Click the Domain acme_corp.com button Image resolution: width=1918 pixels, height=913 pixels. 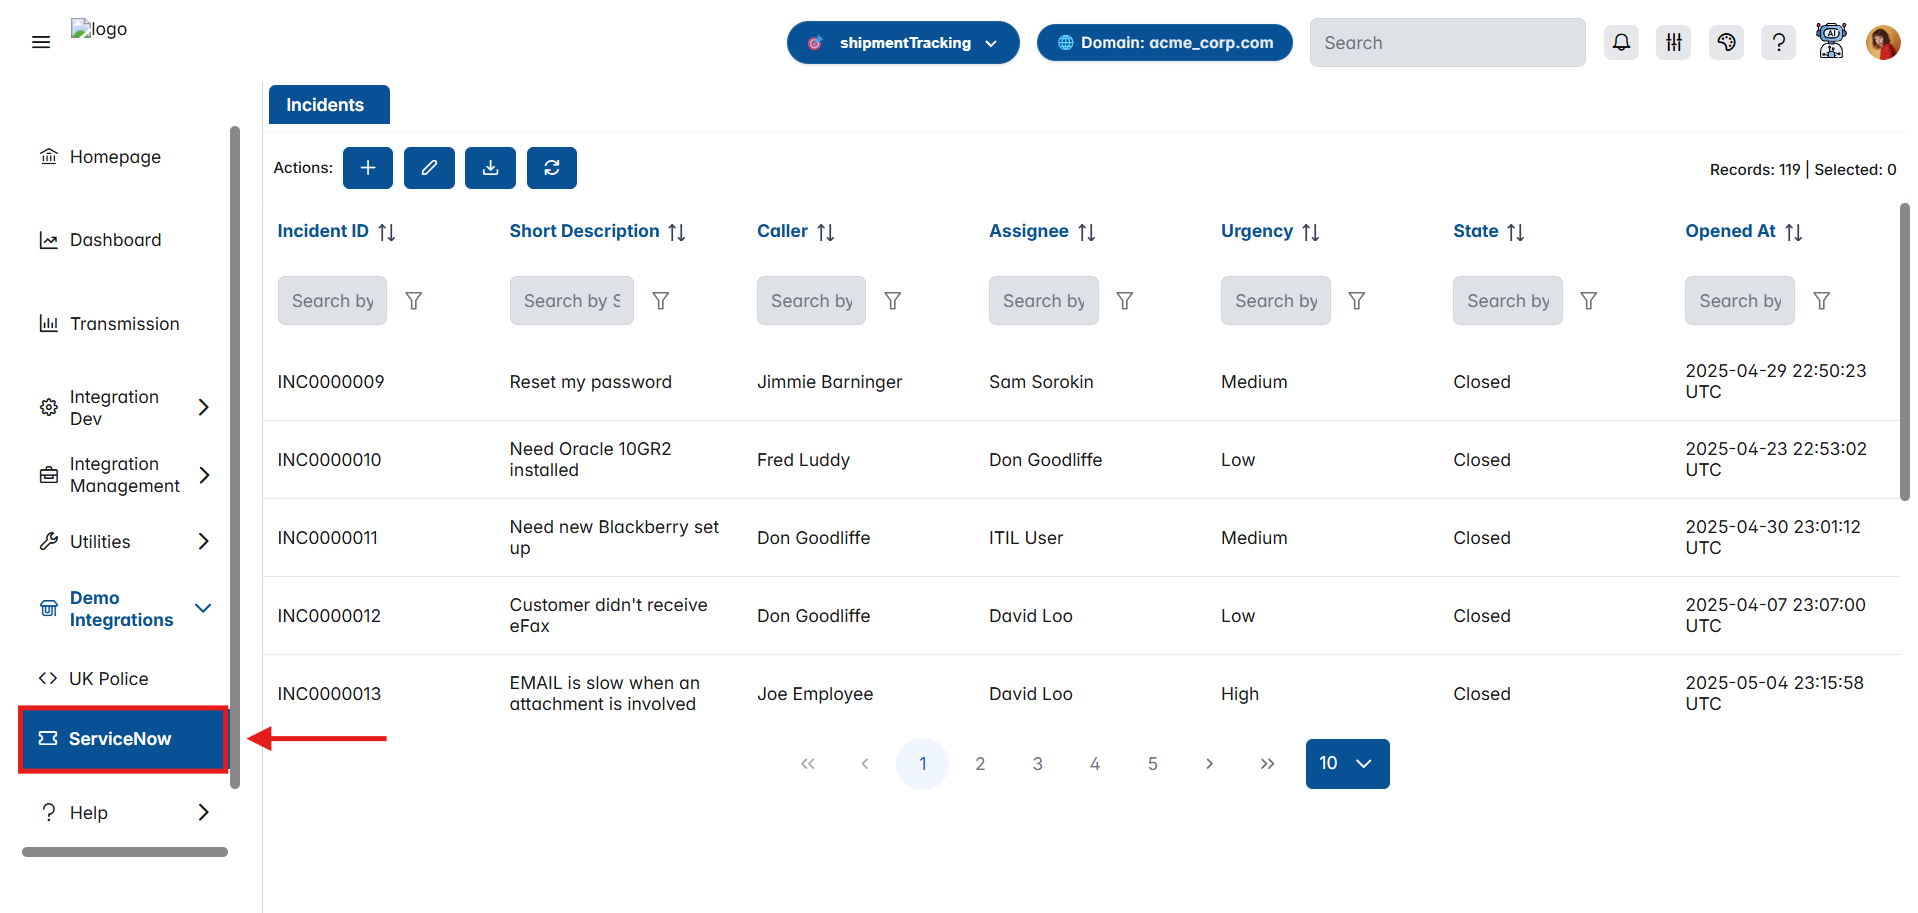coord(1163,42)
